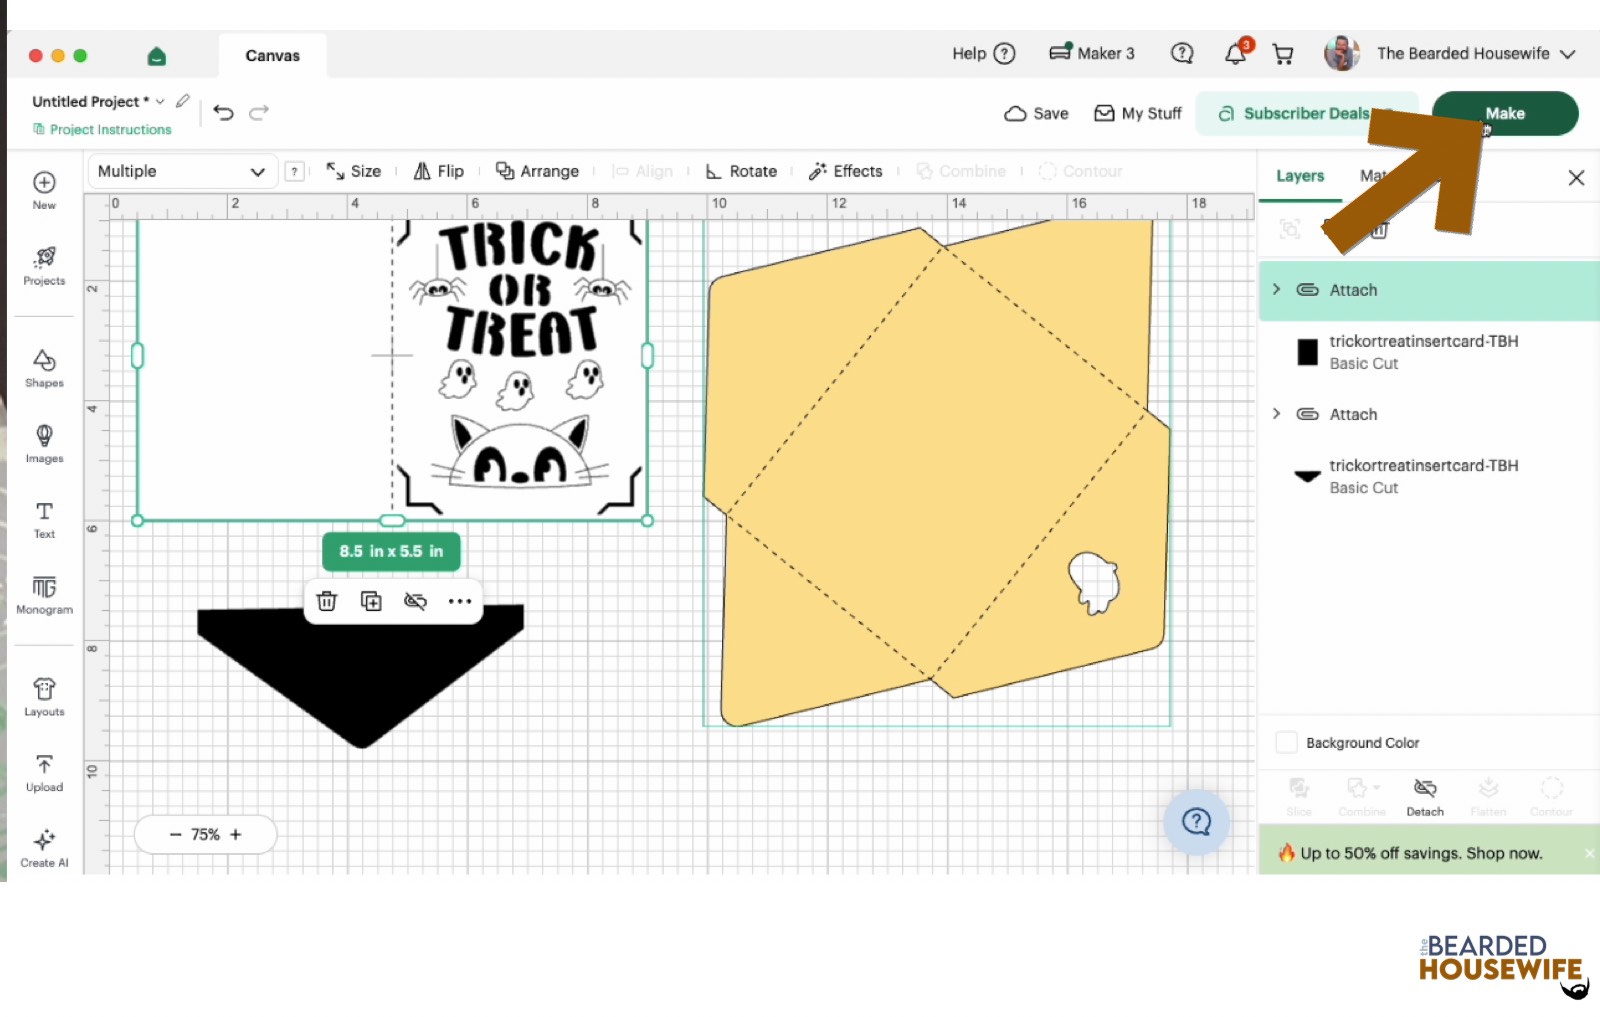The width and height of the screenshot is (1600, 1017).
Task: Zoom in with the plus button
Action: (236, 834)
